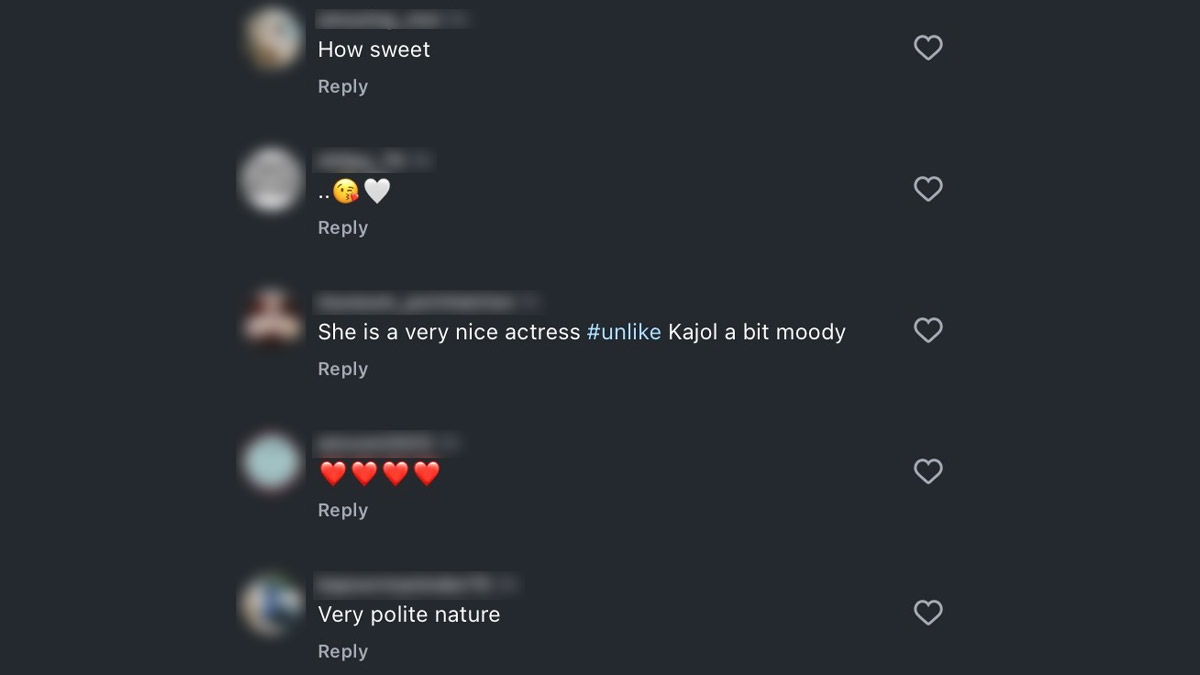Screen dimensions: 1200x675
Task: Reply to "Very polite nature" comment
Action: coord(343,651)
